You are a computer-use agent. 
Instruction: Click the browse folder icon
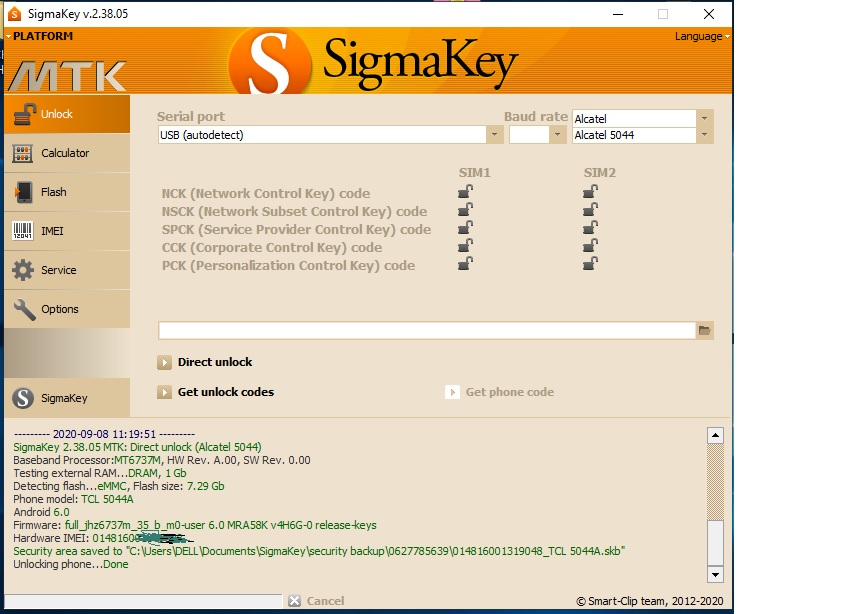point(705,331)
